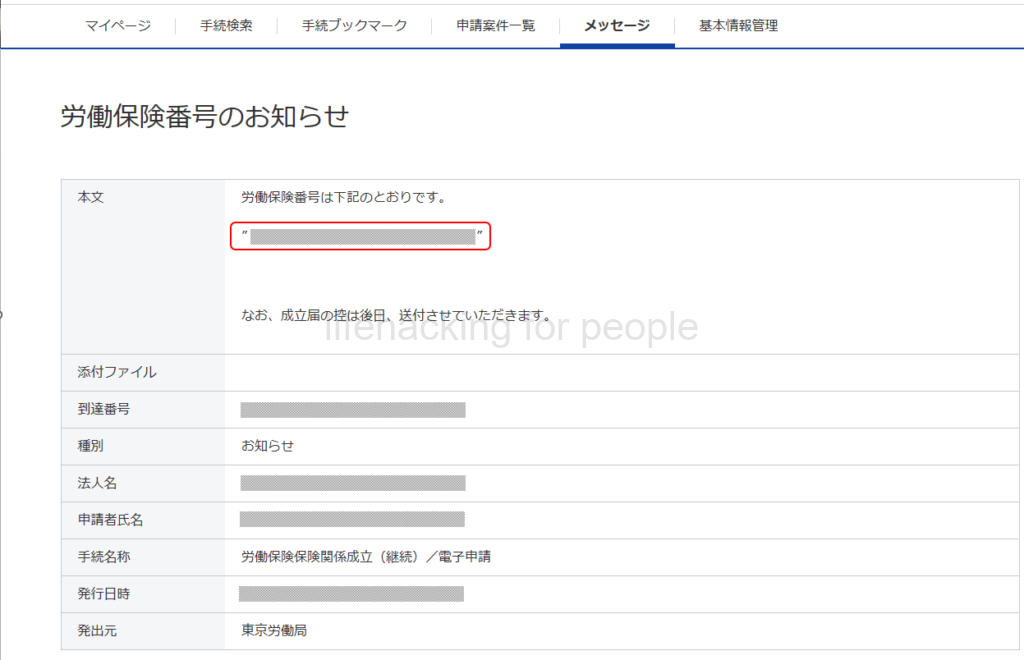Screen dimensions: 1024x660
Task: Go to the 手続ブックマーク tab
Action: click(354, 26)
